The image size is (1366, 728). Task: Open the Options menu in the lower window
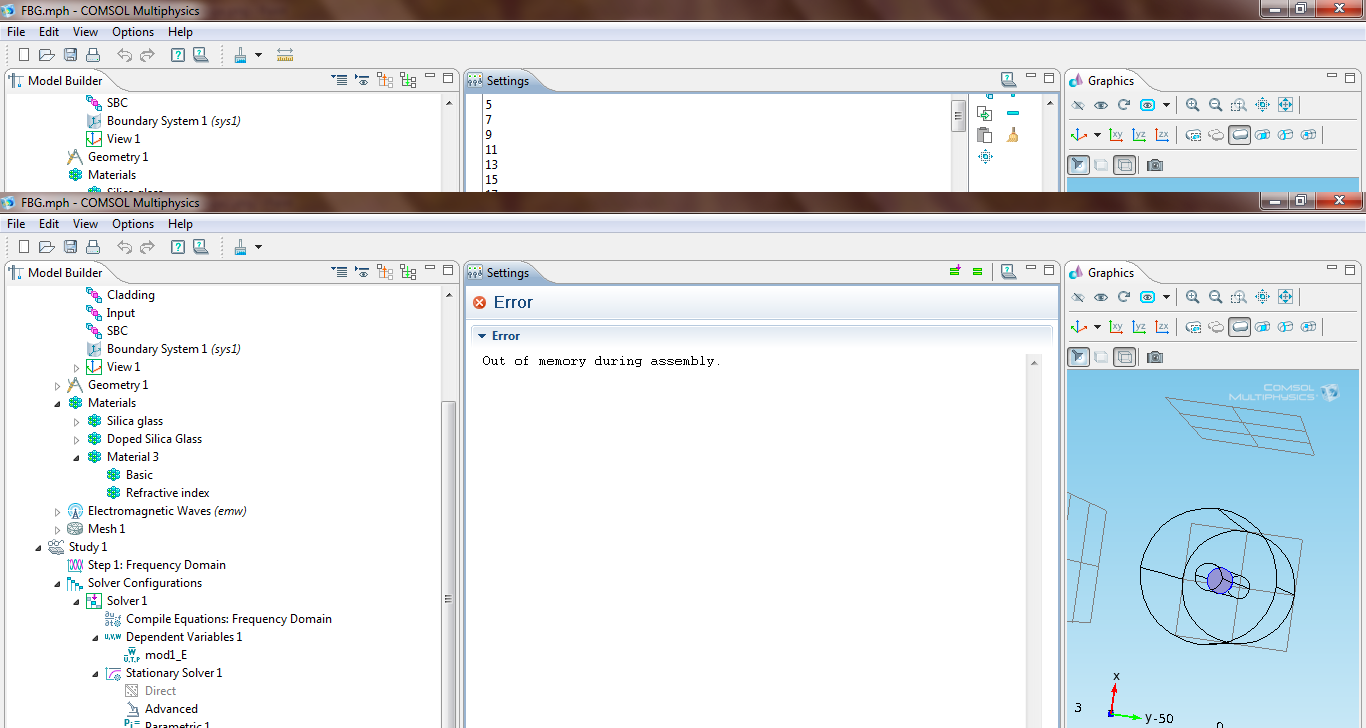click(132, 224)
